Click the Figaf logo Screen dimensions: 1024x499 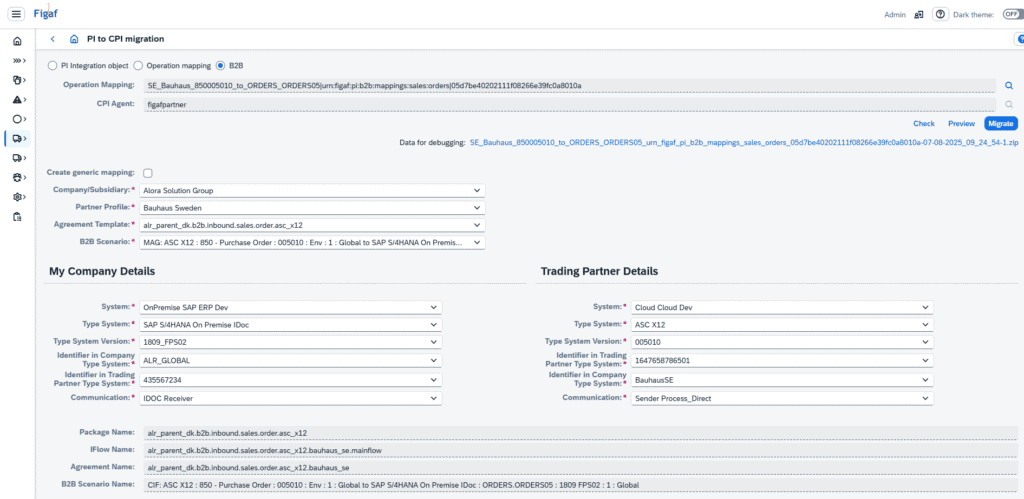pos(46,13)
